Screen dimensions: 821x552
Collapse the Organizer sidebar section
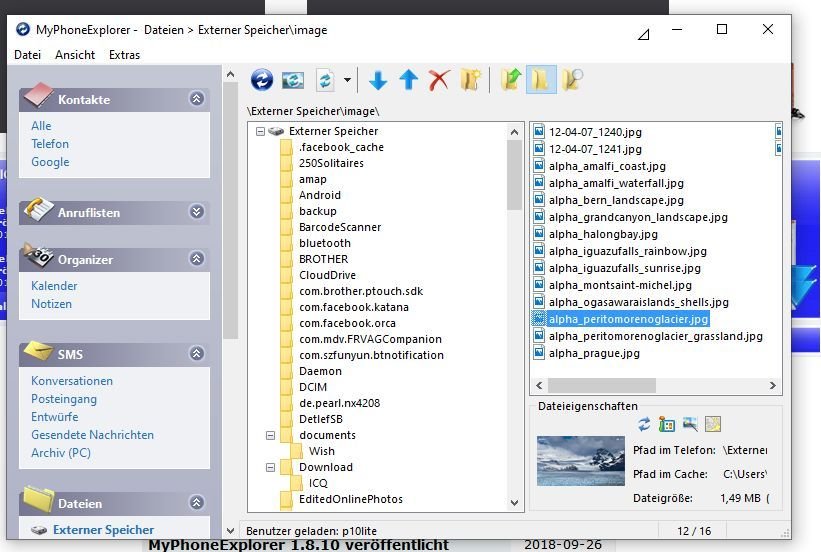[196, 258]
